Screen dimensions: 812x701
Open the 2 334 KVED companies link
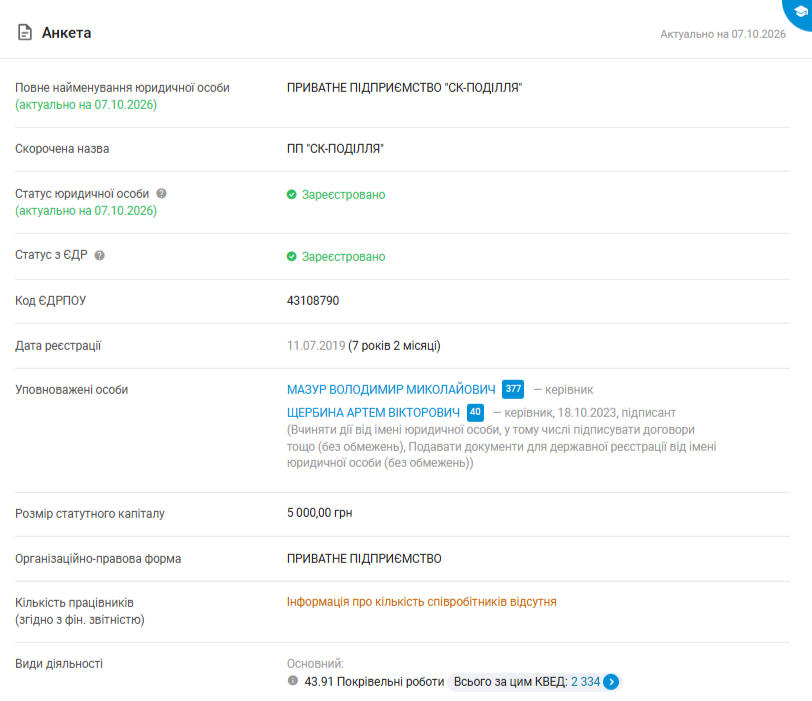coord(585,682)
